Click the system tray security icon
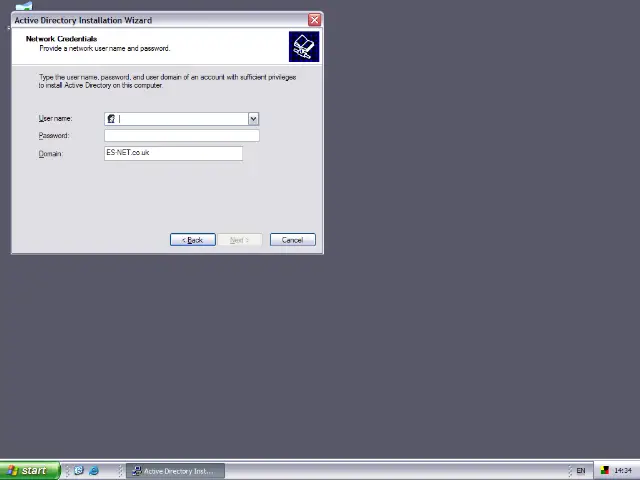 604,471
